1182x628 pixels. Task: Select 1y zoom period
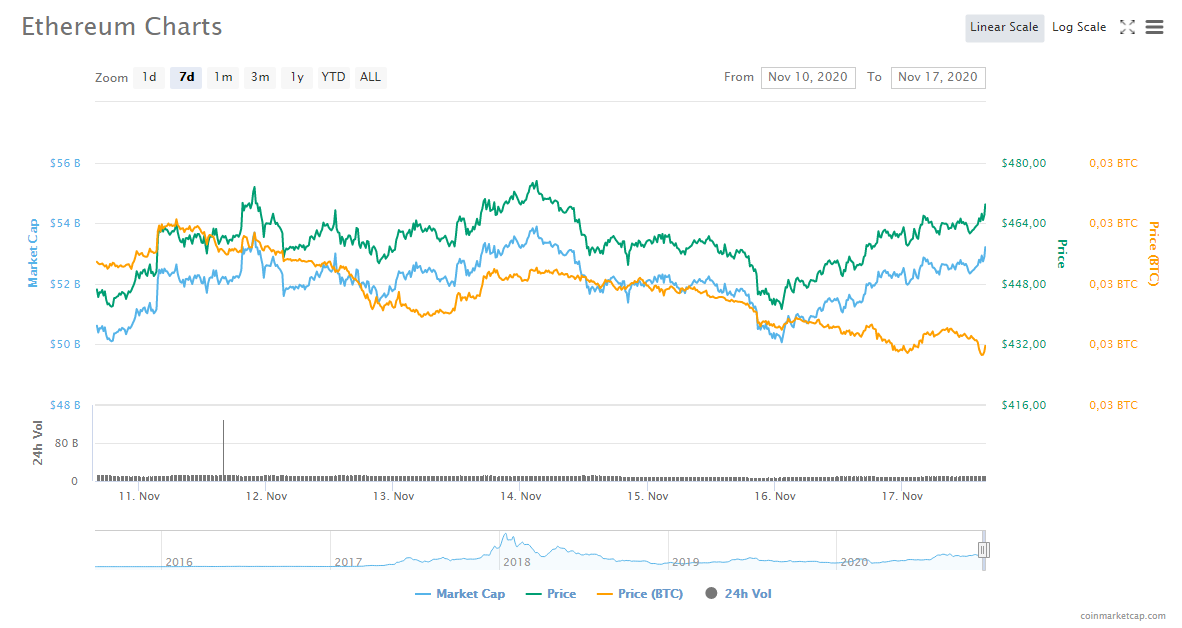(297, 77)
